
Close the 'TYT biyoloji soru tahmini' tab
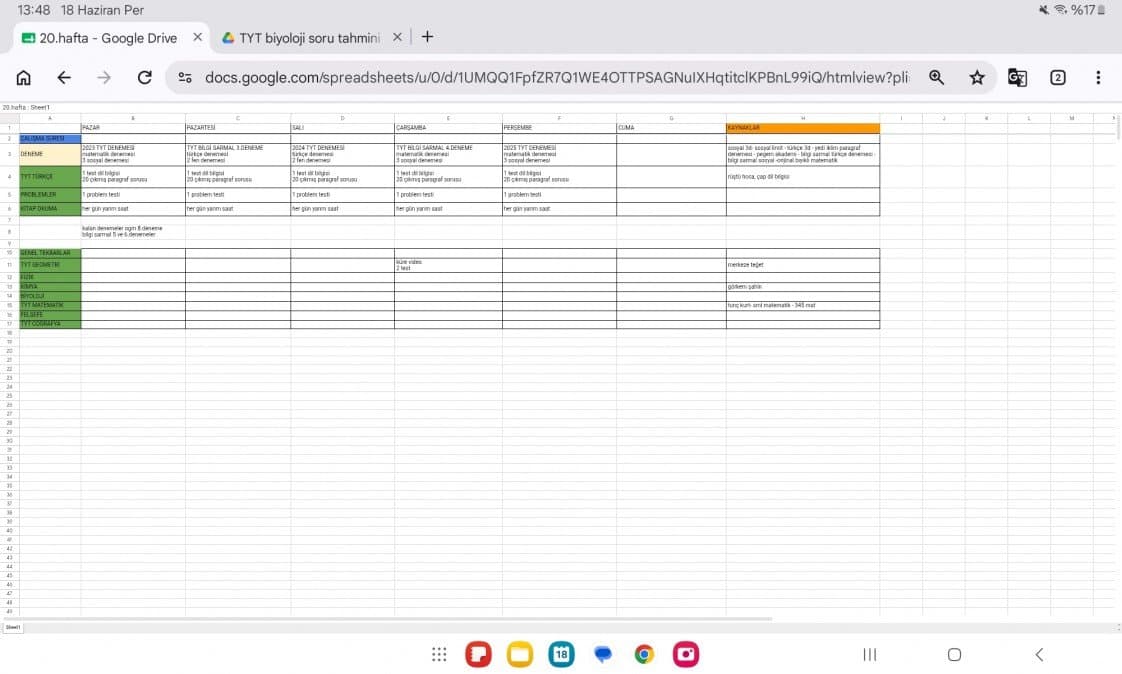[397, 37]
